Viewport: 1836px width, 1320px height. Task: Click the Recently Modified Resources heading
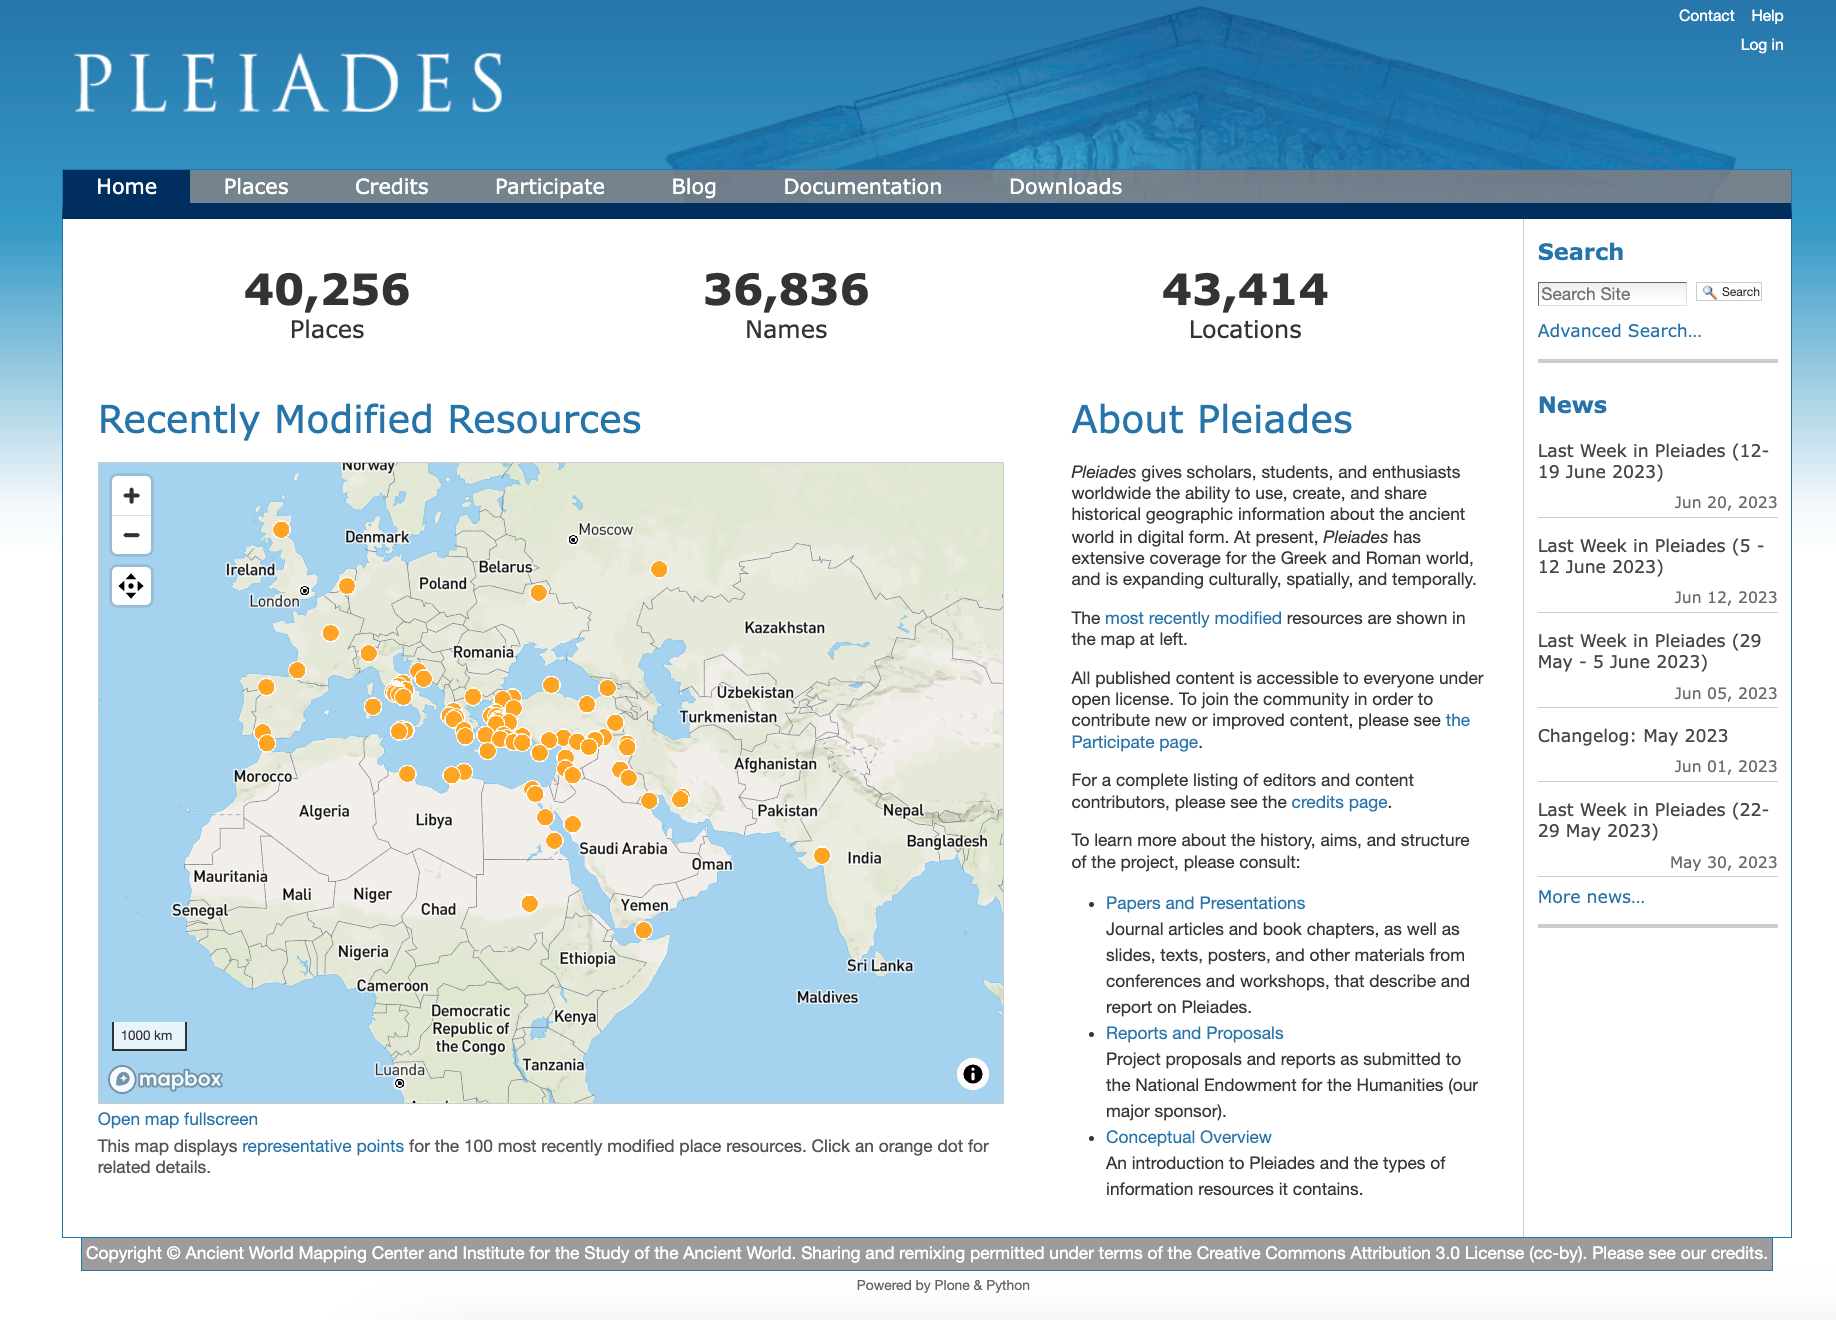[x=369, y=420]
